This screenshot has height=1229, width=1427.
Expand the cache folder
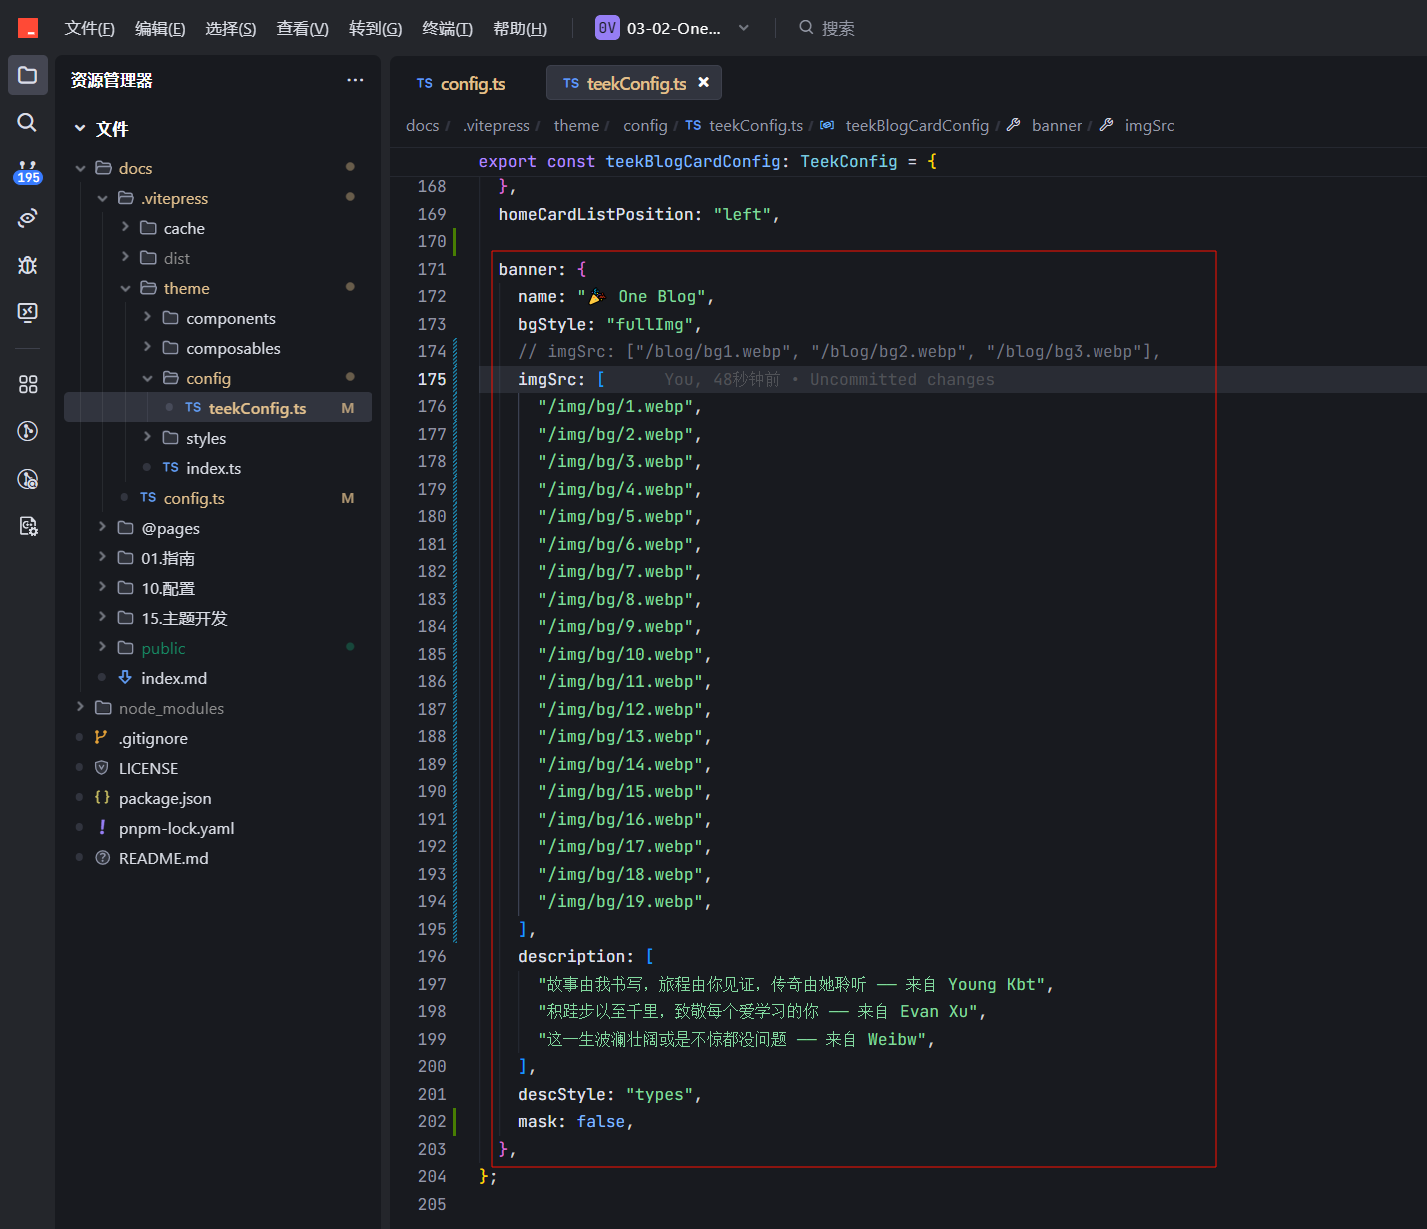coord(125,228)
